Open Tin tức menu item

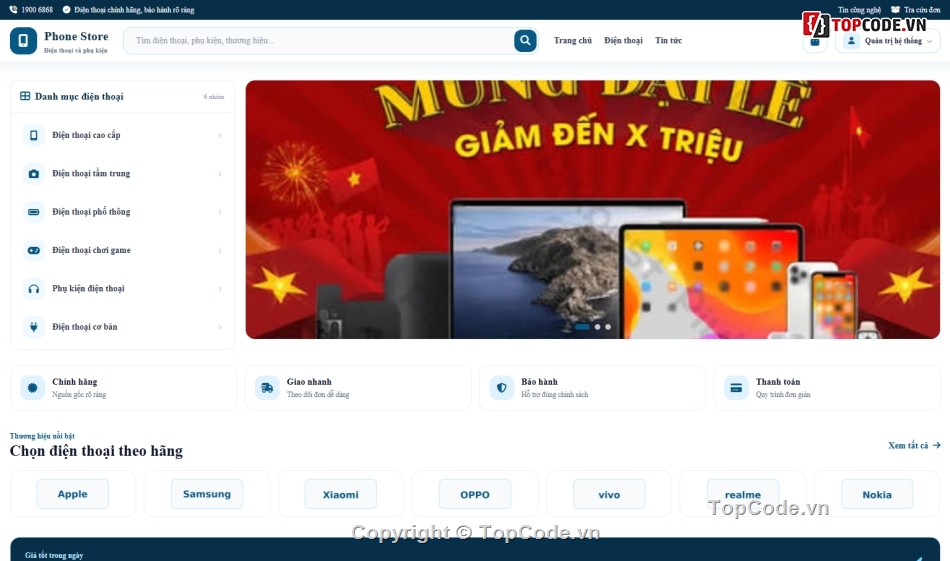(668, 41)
